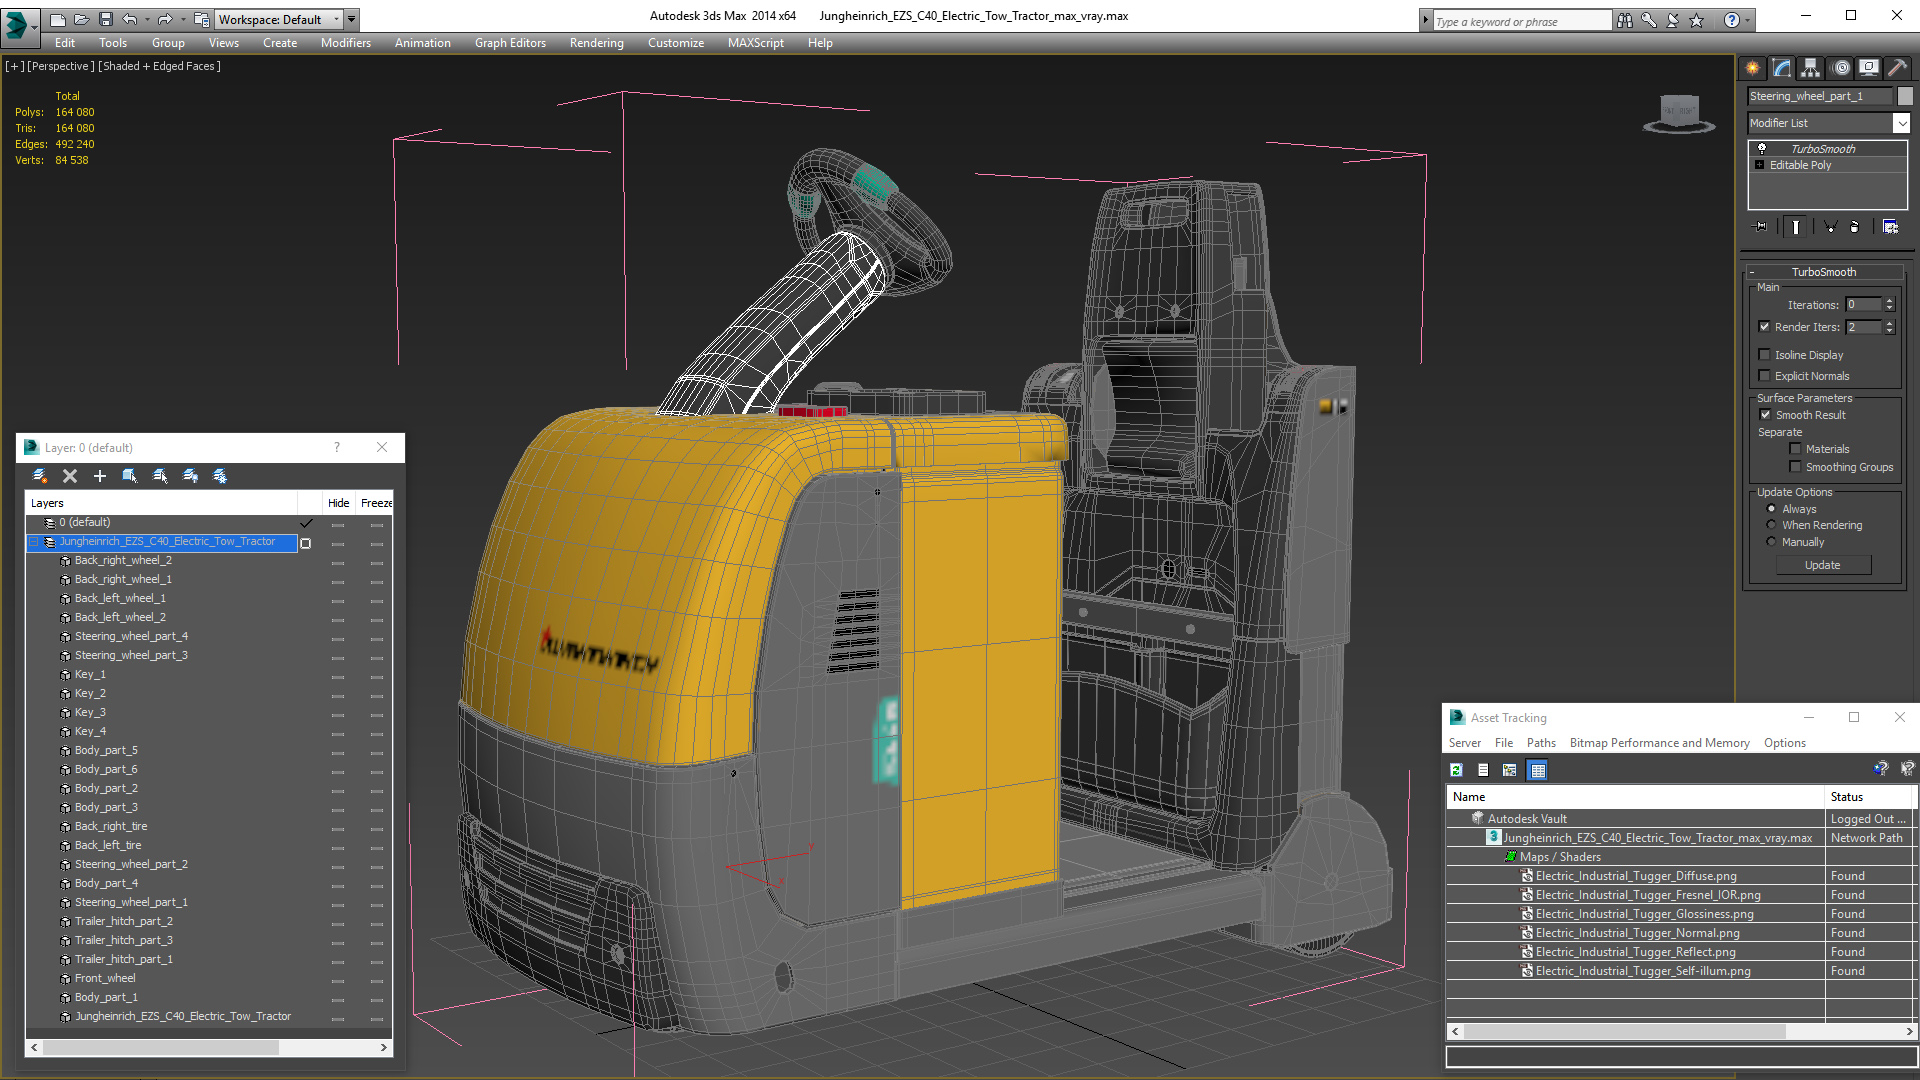The image size is (1920, 1080).
Task: Enable Separate by Smoothing Groups checkbox
Action: 1795,467
